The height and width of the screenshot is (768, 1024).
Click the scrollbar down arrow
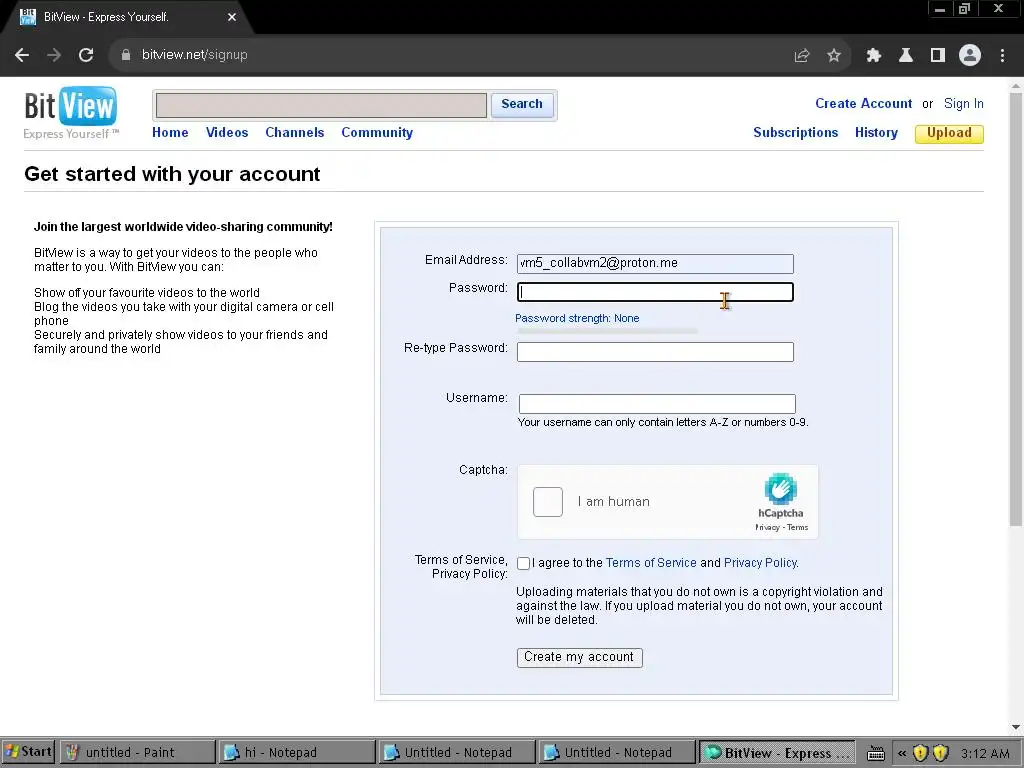1016,727
